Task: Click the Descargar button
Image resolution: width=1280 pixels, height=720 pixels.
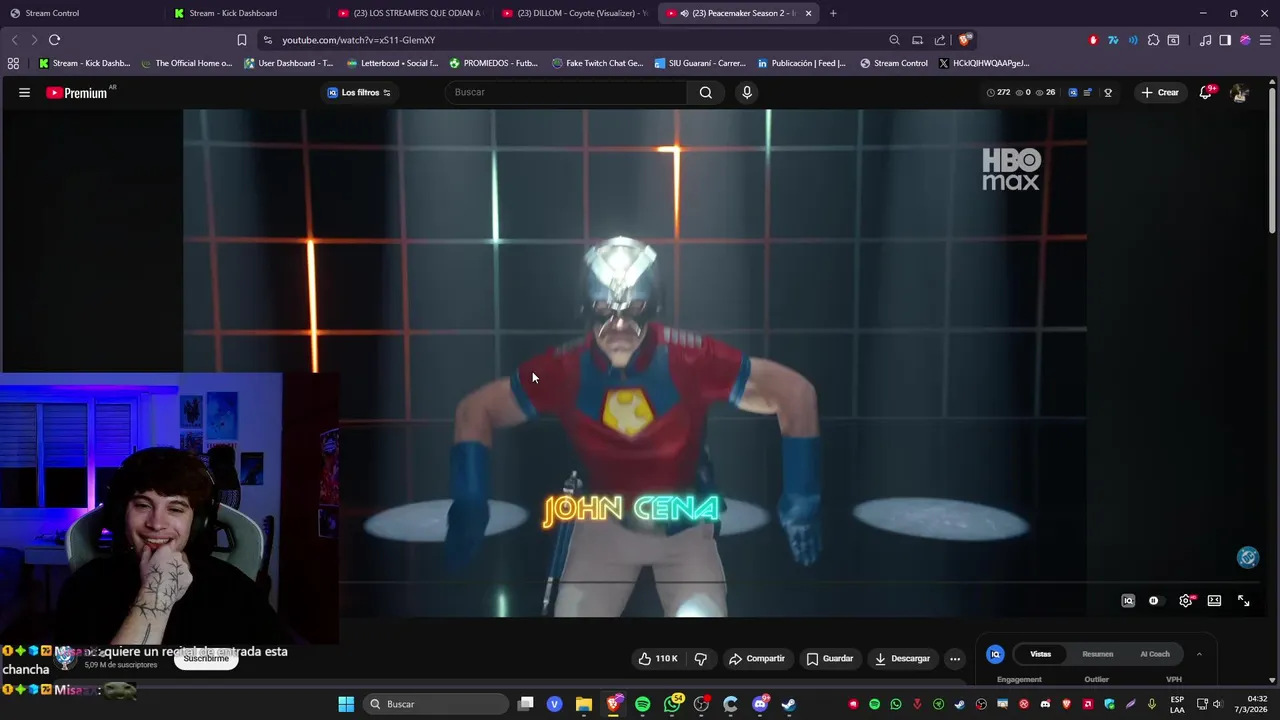Action: (x=902, y=658)
